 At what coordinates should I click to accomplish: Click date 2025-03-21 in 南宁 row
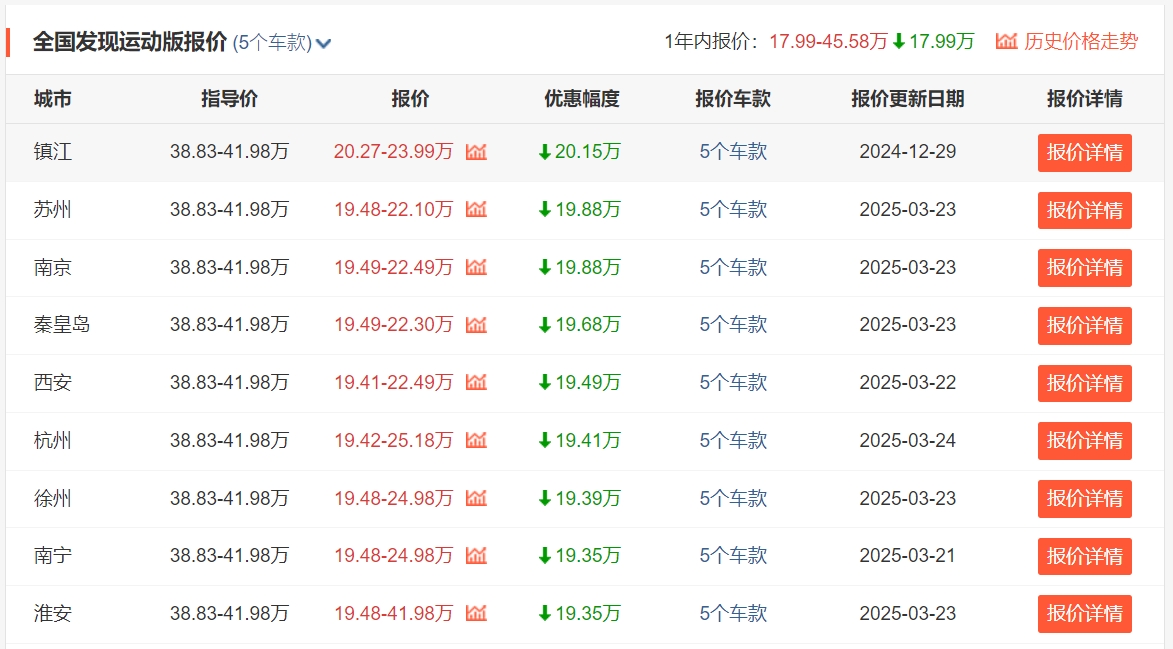click(907, 556)
